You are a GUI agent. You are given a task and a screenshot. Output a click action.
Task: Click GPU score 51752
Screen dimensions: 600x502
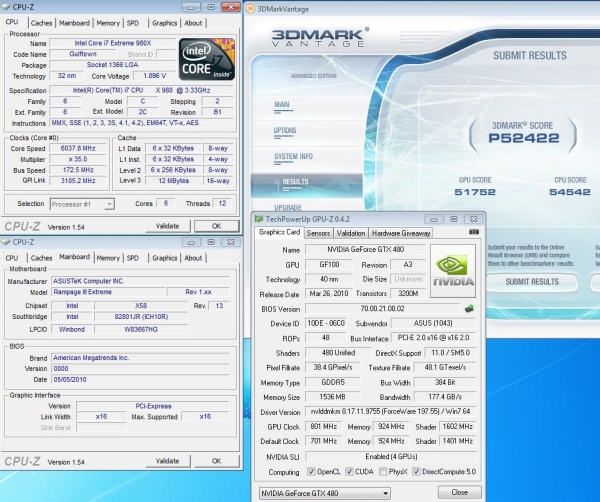pos(475,192)
